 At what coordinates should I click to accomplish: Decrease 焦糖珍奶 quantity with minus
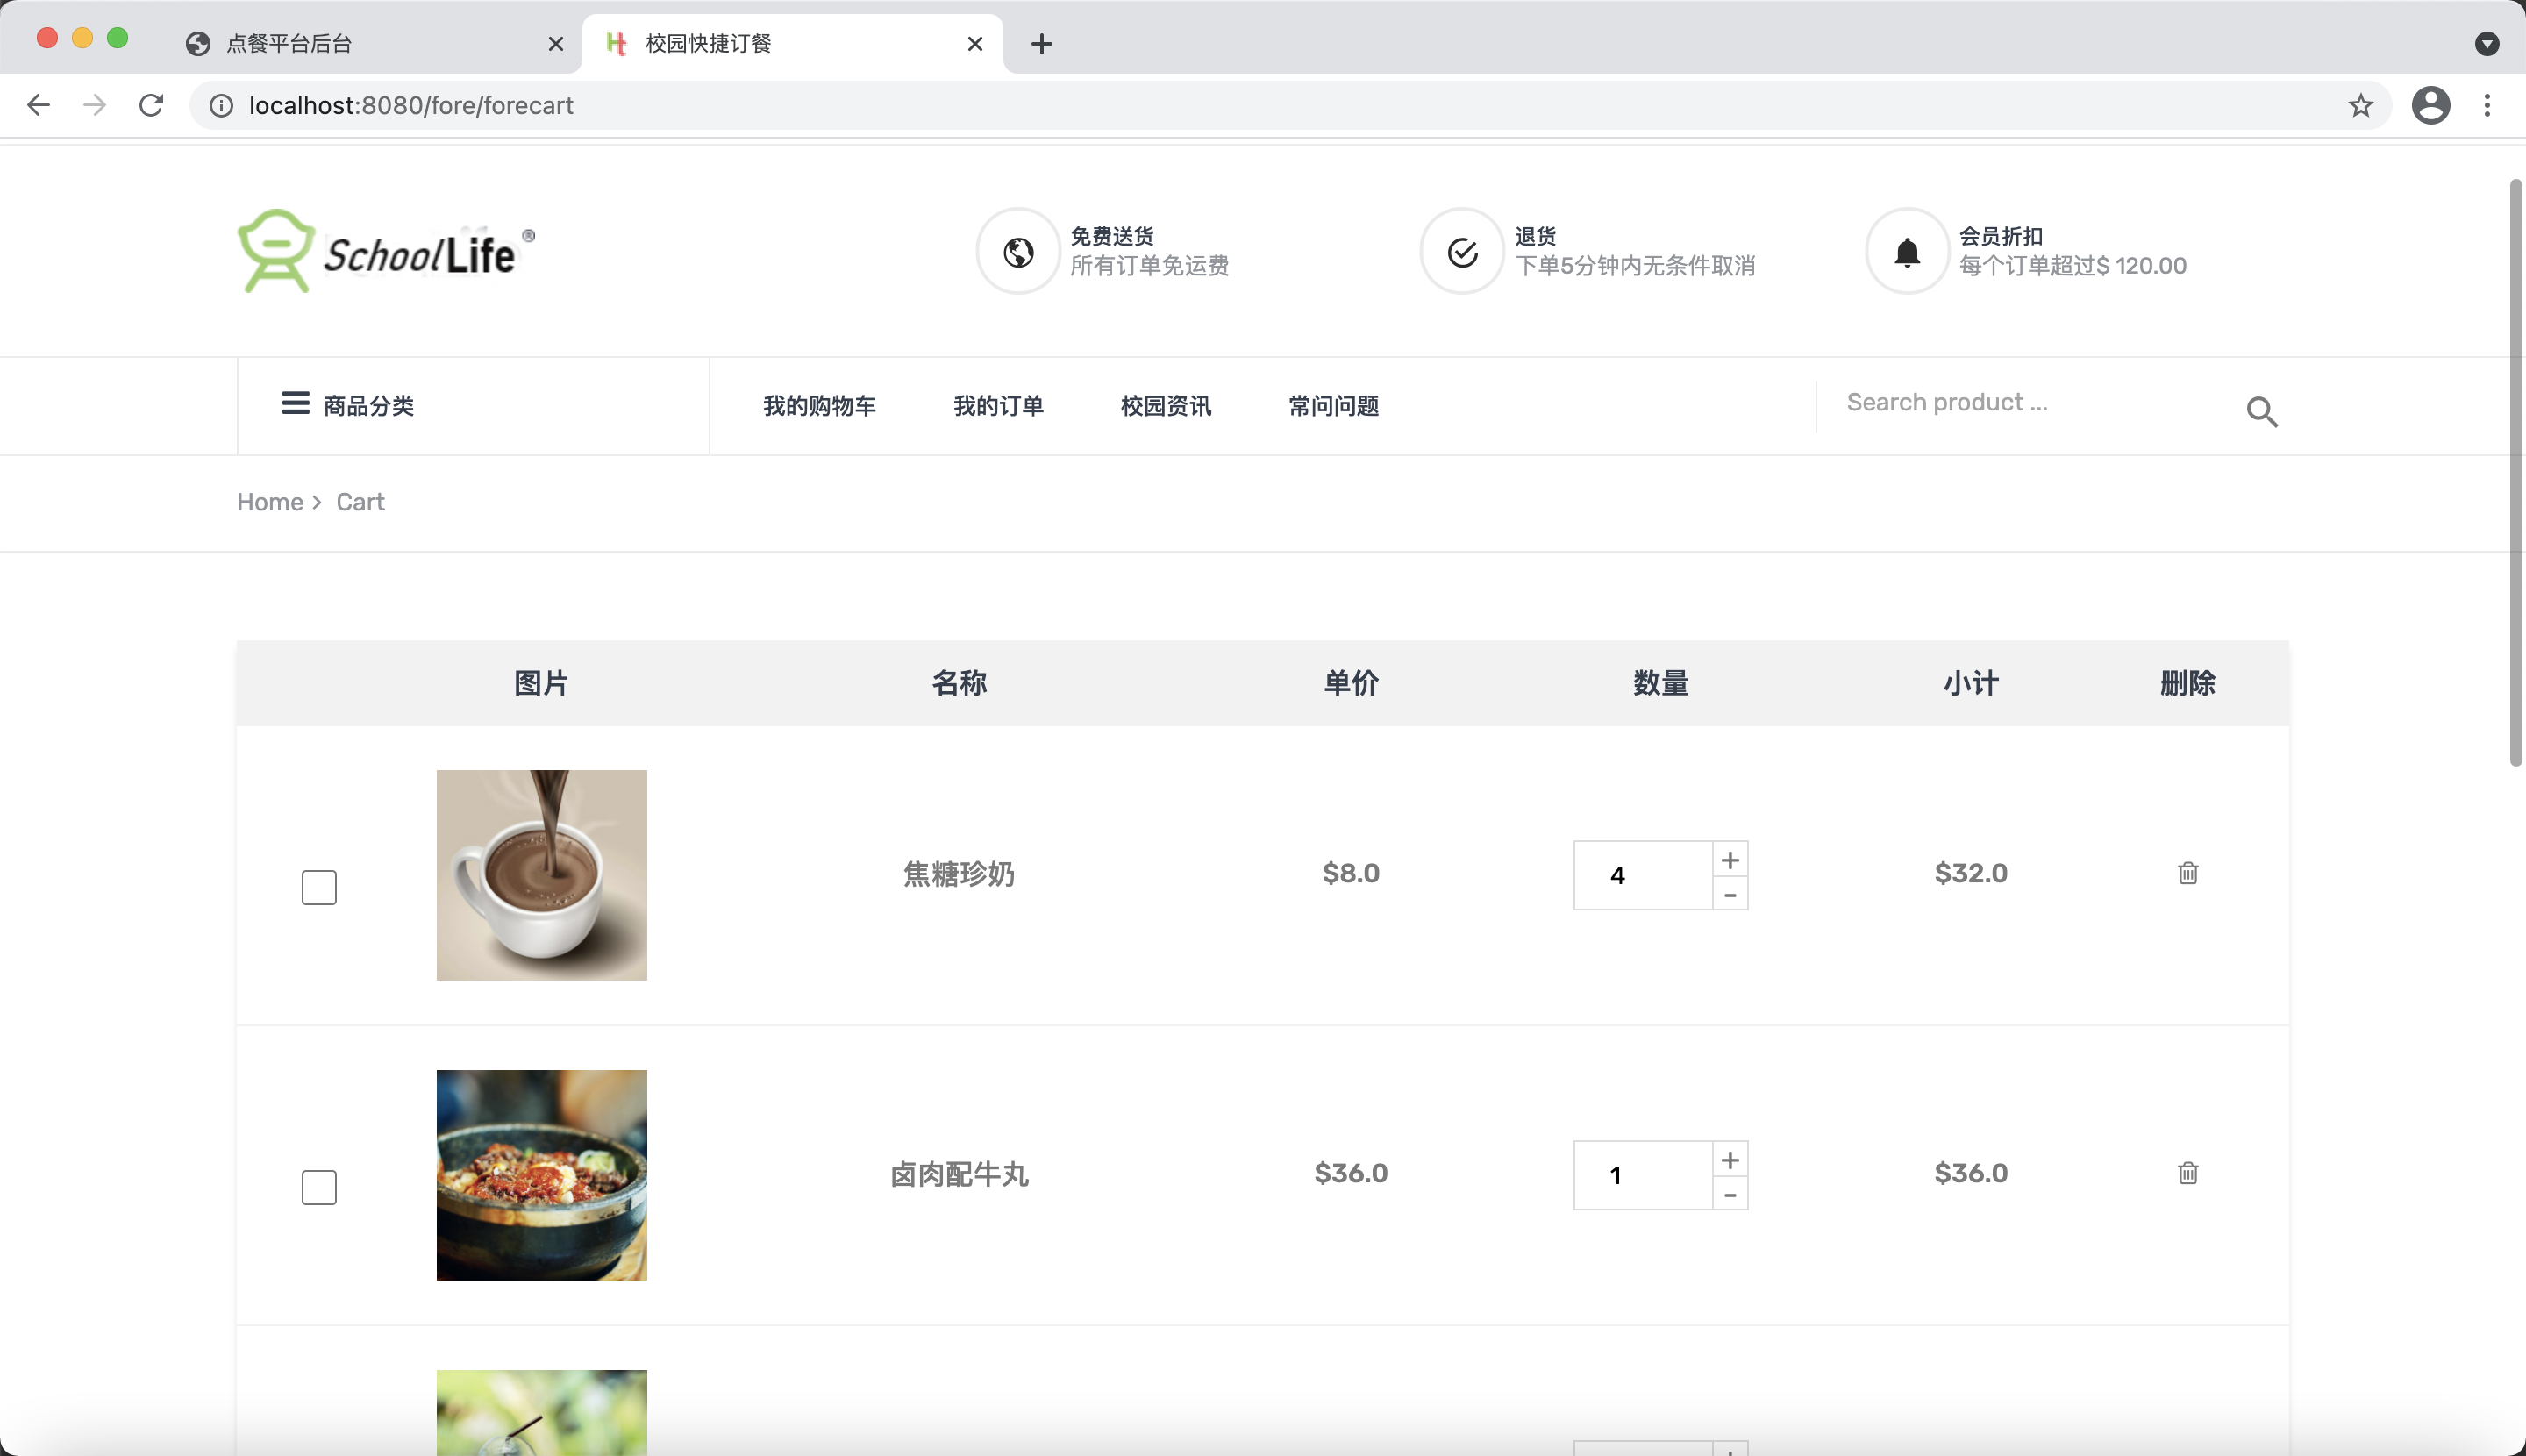point(1730,894)
